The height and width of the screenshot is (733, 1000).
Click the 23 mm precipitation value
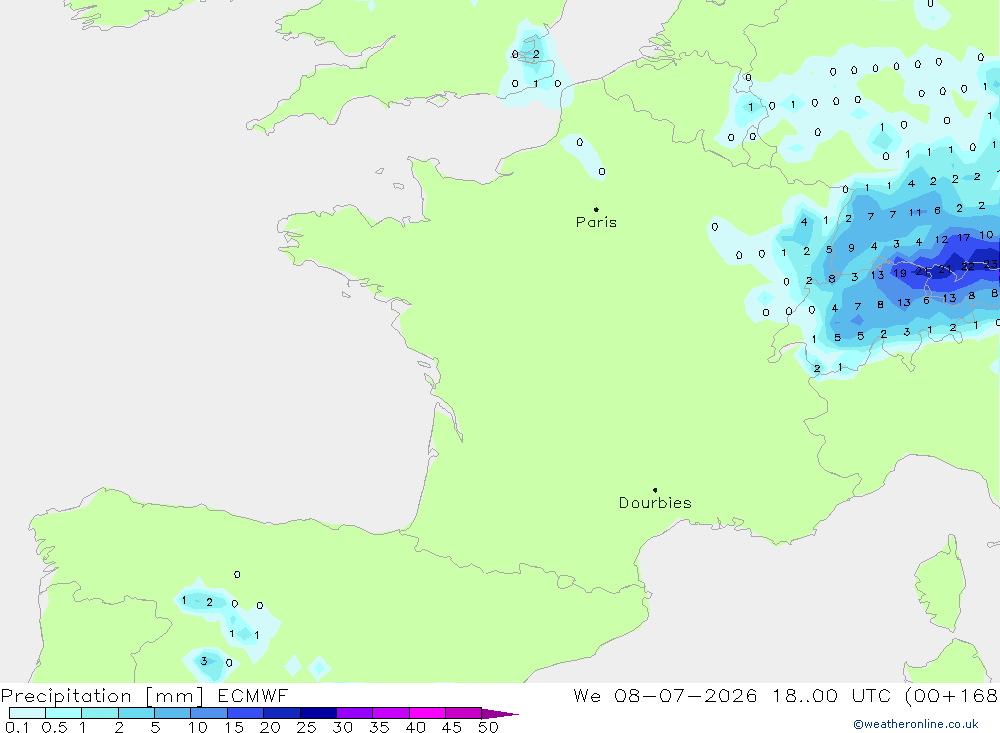(990, 263)
